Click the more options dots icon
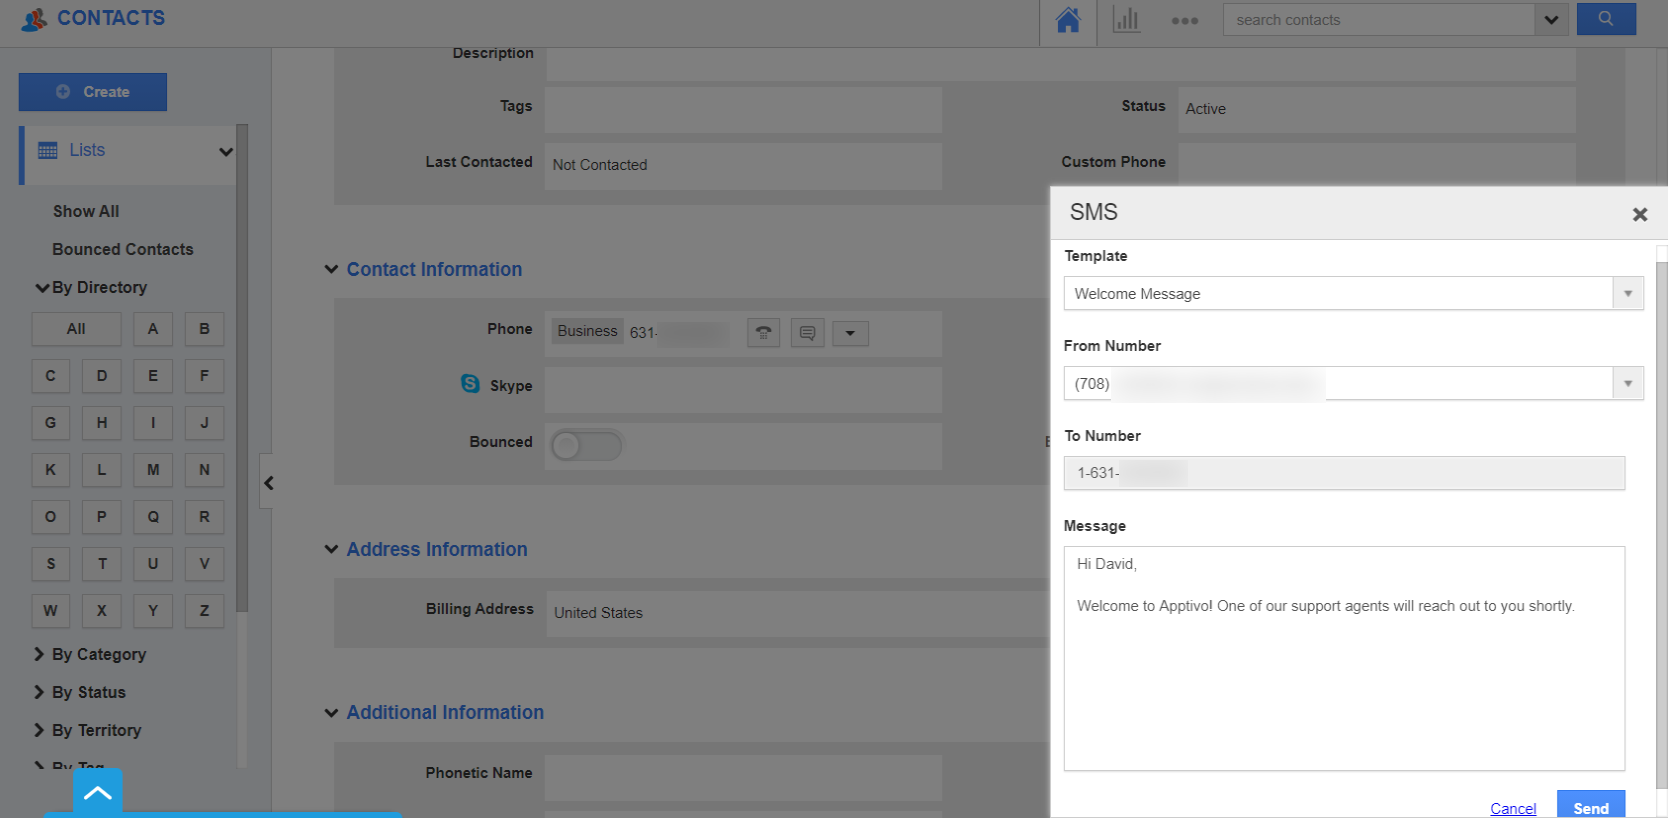This screenshot has width=1668, height=818. (x=1185, y=20)
